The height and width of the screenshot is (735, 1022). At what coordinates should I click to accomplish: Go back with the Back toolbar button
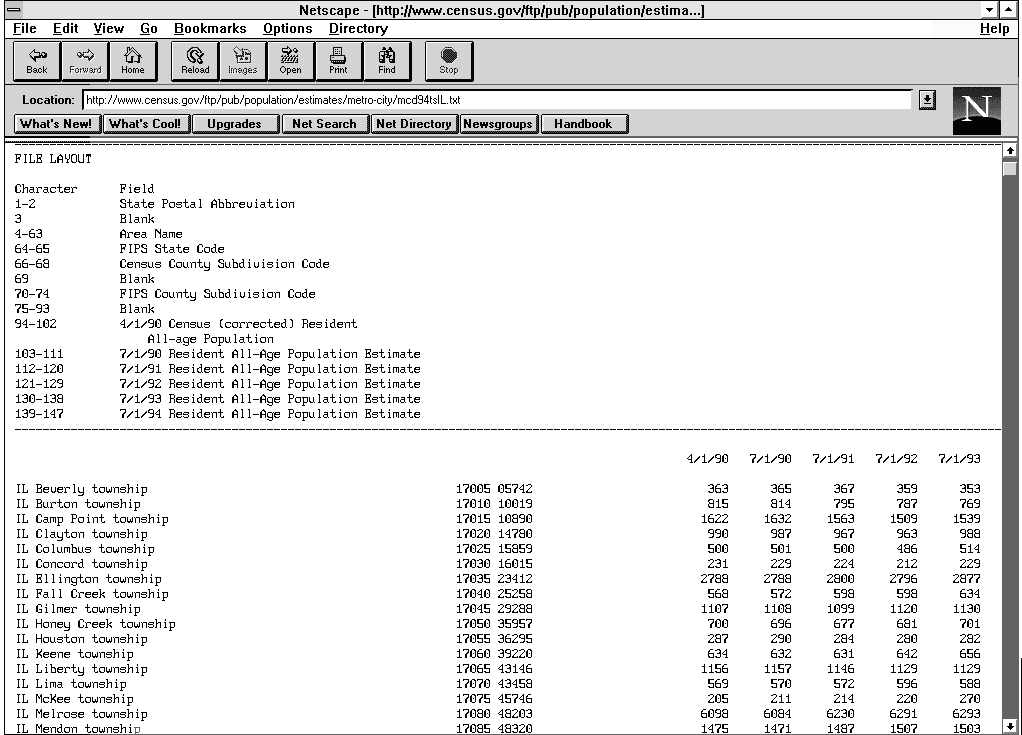click(x=37, y=61)
